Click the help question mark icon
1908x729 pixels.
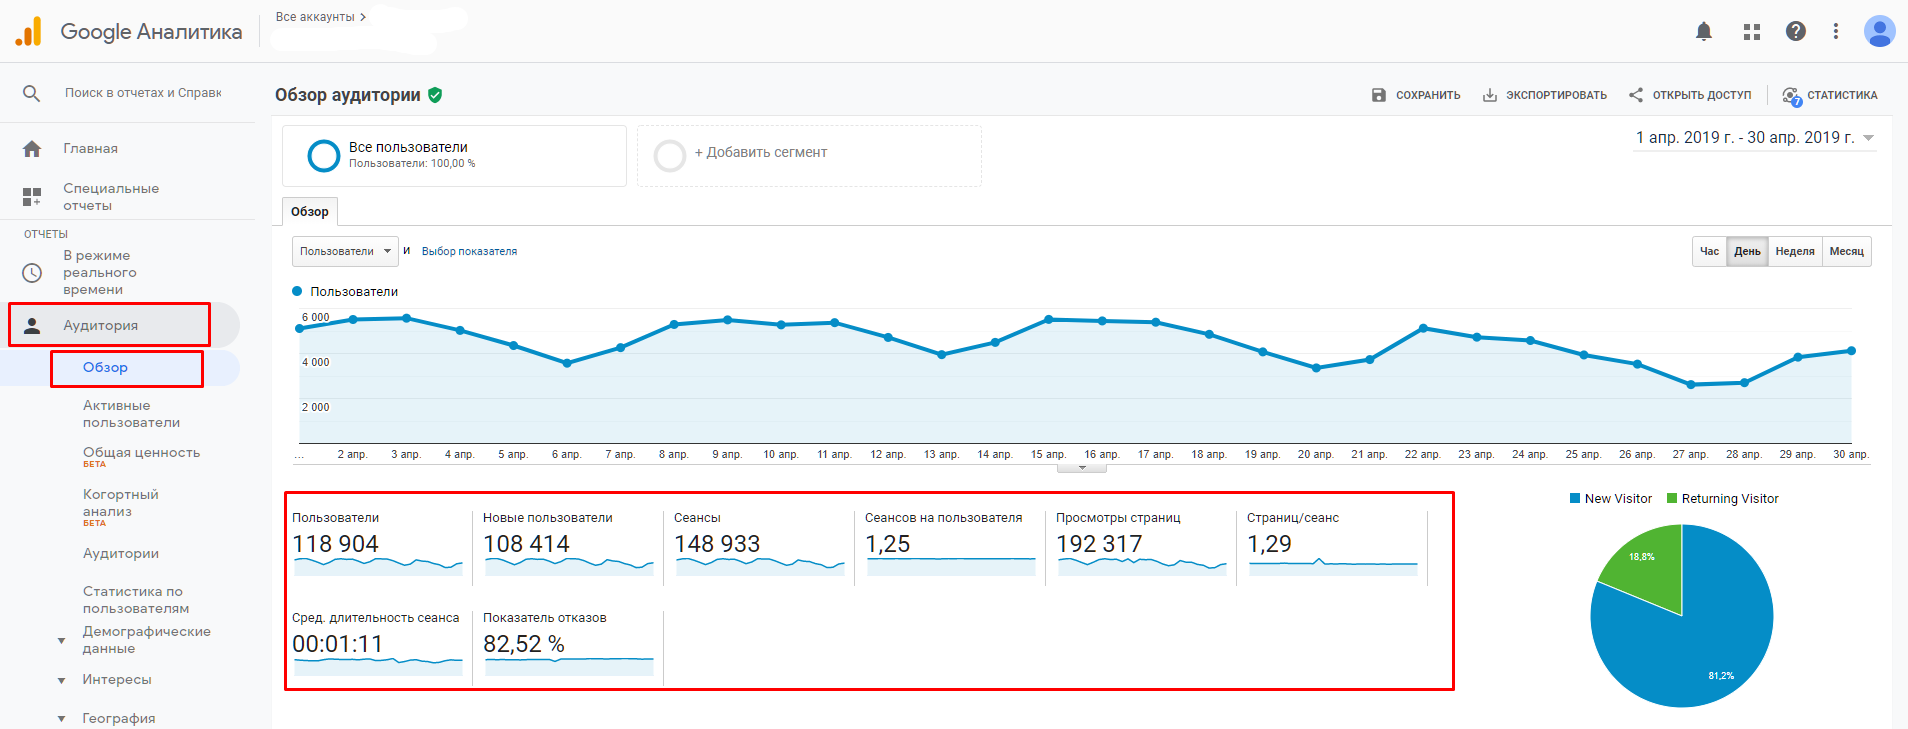1796,32
